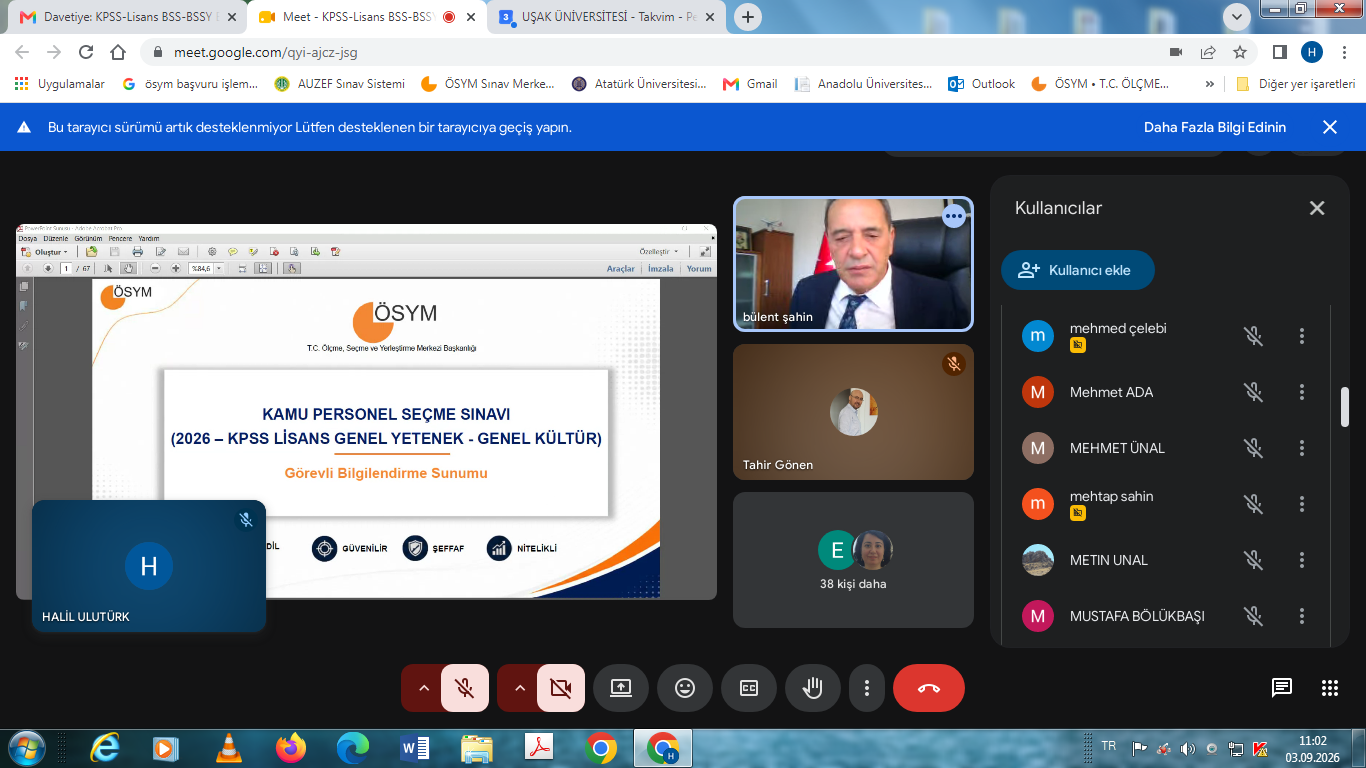Expand hidden bookmarks chevron

click(x=1210, y=84)
